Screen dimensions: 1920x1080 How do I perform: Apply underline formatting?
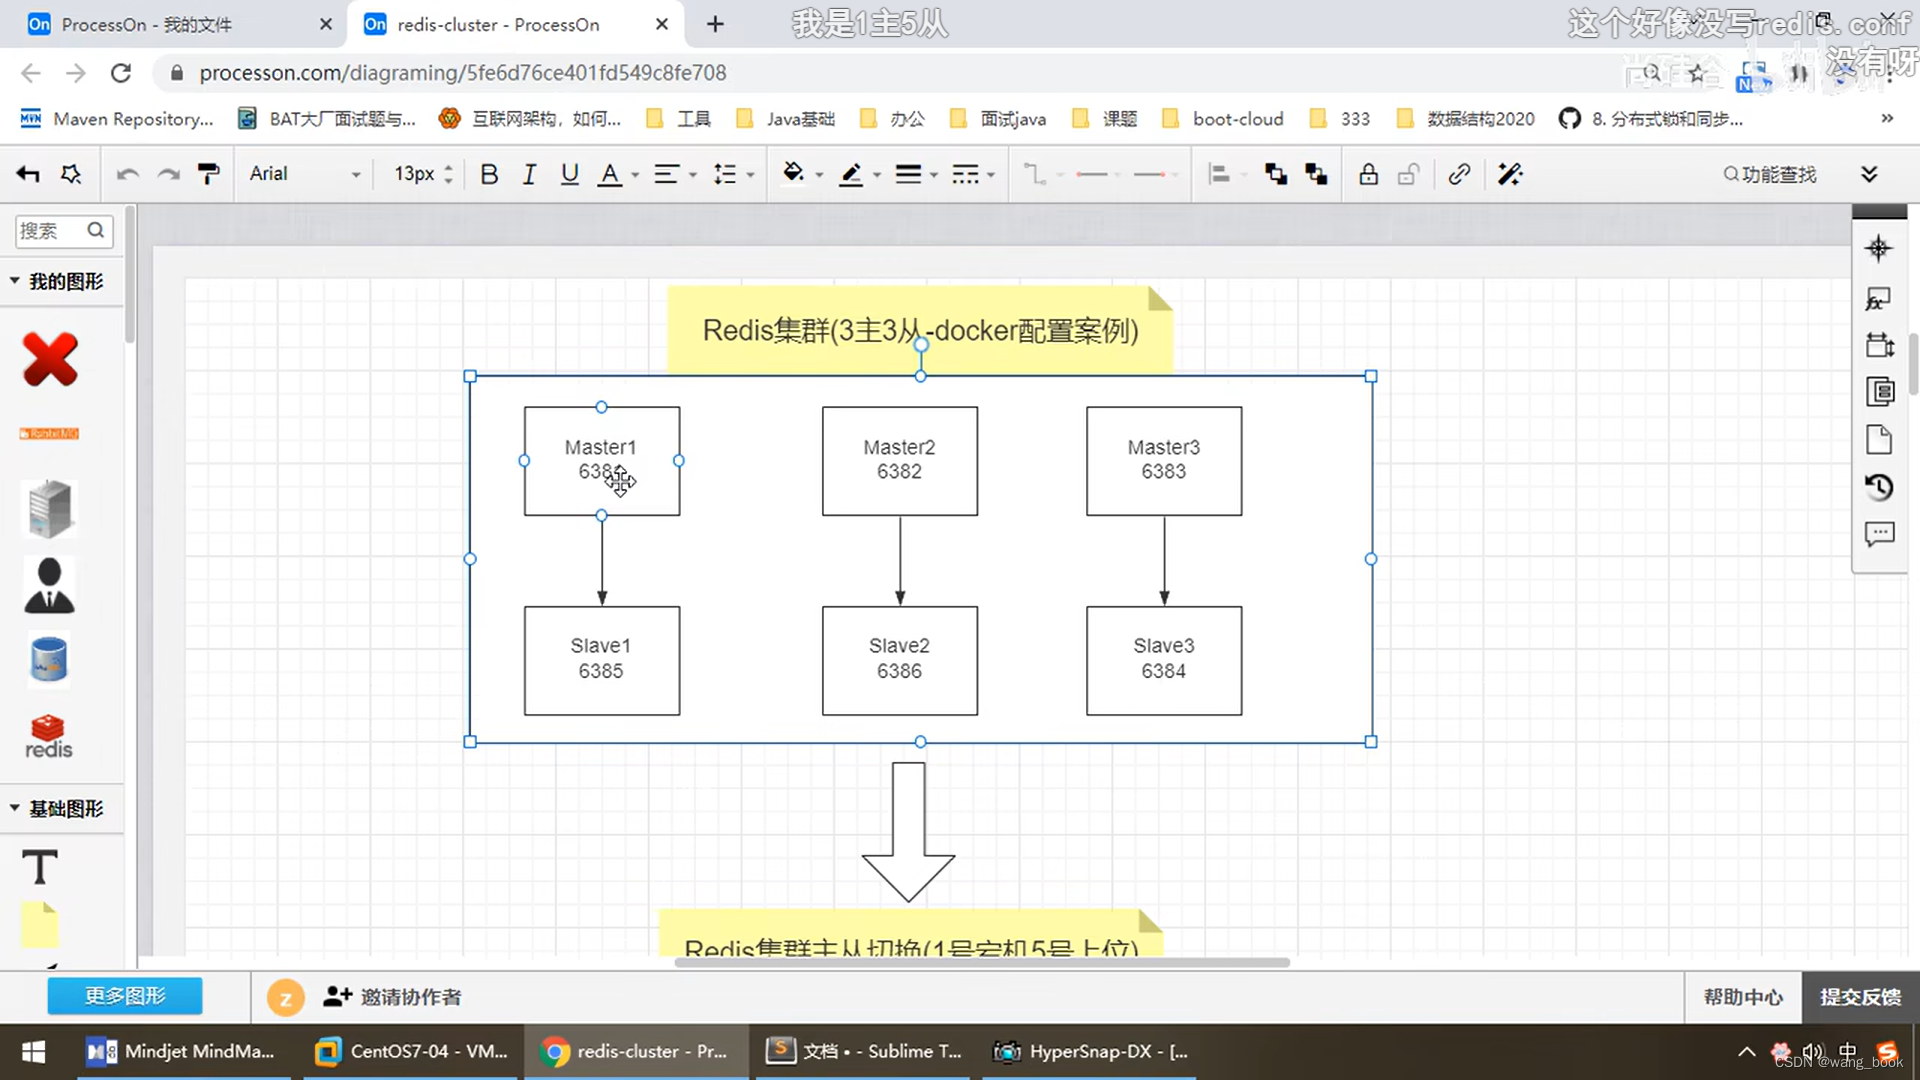coord(569,174)
